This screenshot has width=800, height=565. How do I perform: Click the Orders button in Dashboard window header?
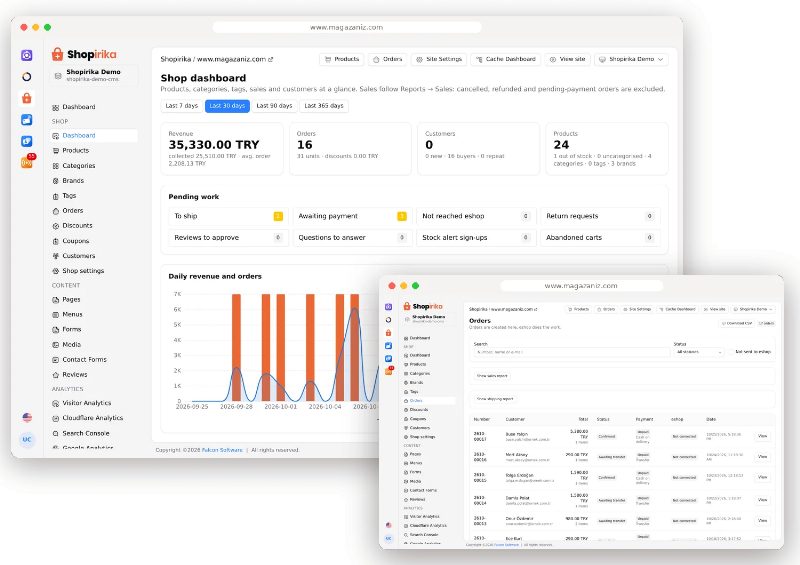[x=388, y=59]
